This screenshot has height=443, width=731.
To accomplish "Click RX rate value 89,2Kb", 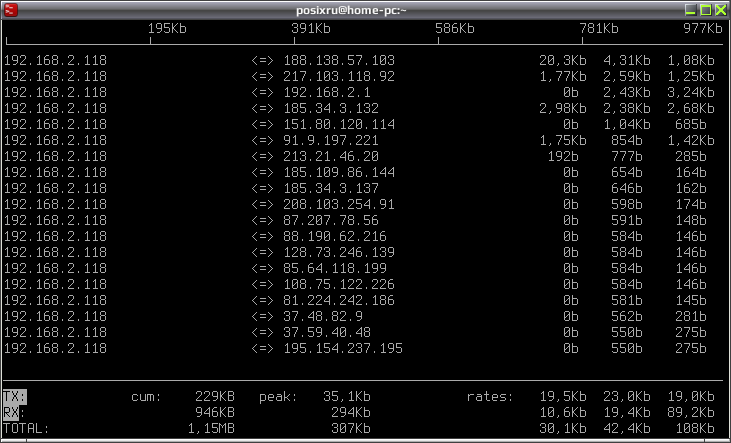I will click(690, 413).
